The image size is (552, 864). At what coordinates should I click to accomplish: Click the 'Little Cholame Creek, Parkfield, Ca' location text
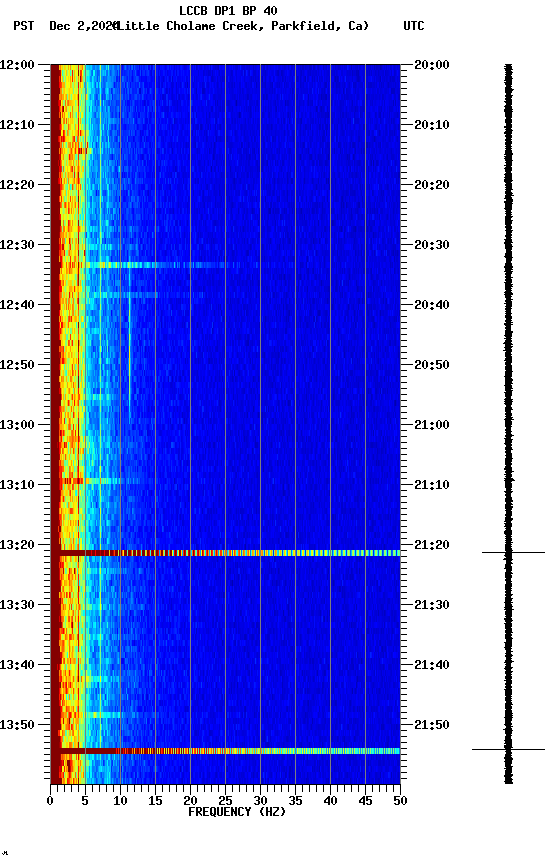[x=241, y=26]
